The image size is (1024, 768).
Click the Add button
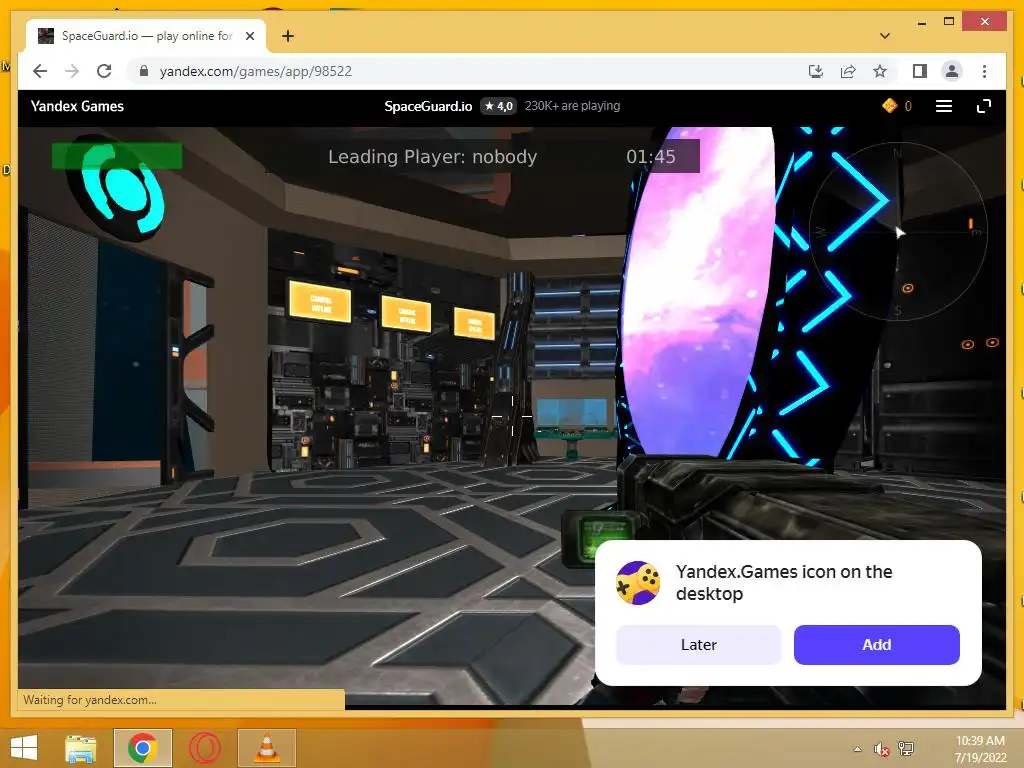point(876,645)
